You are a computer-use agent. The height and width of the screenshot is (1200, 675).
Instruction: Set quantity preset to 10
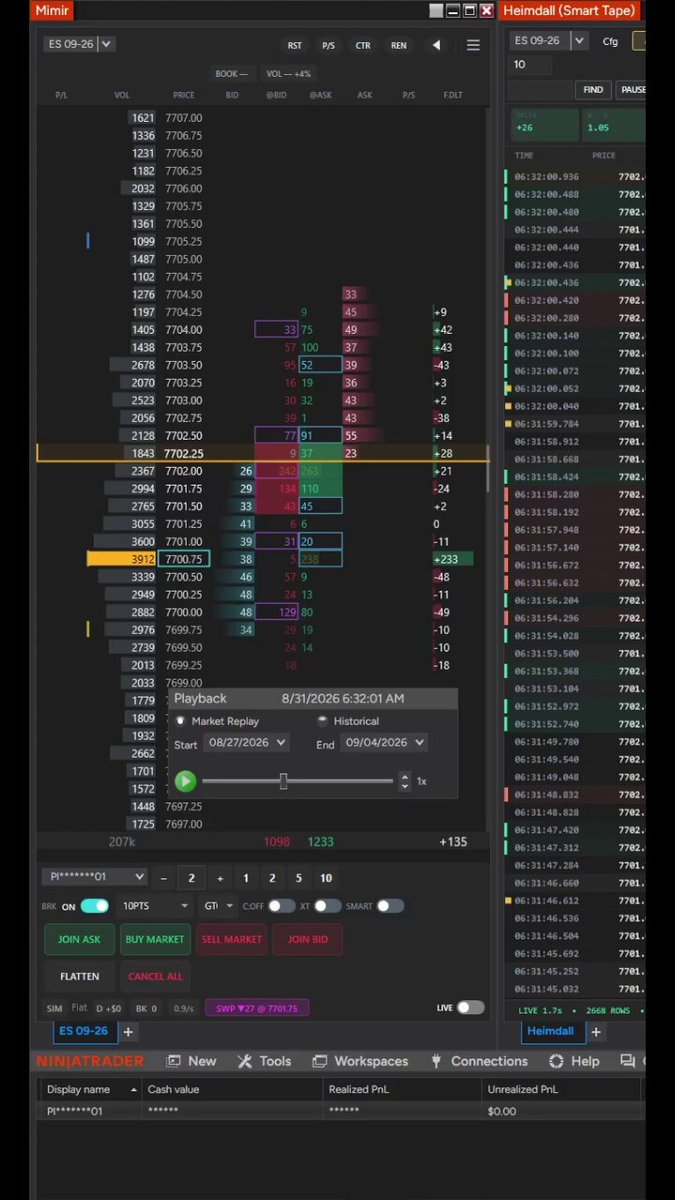point(326,878)
